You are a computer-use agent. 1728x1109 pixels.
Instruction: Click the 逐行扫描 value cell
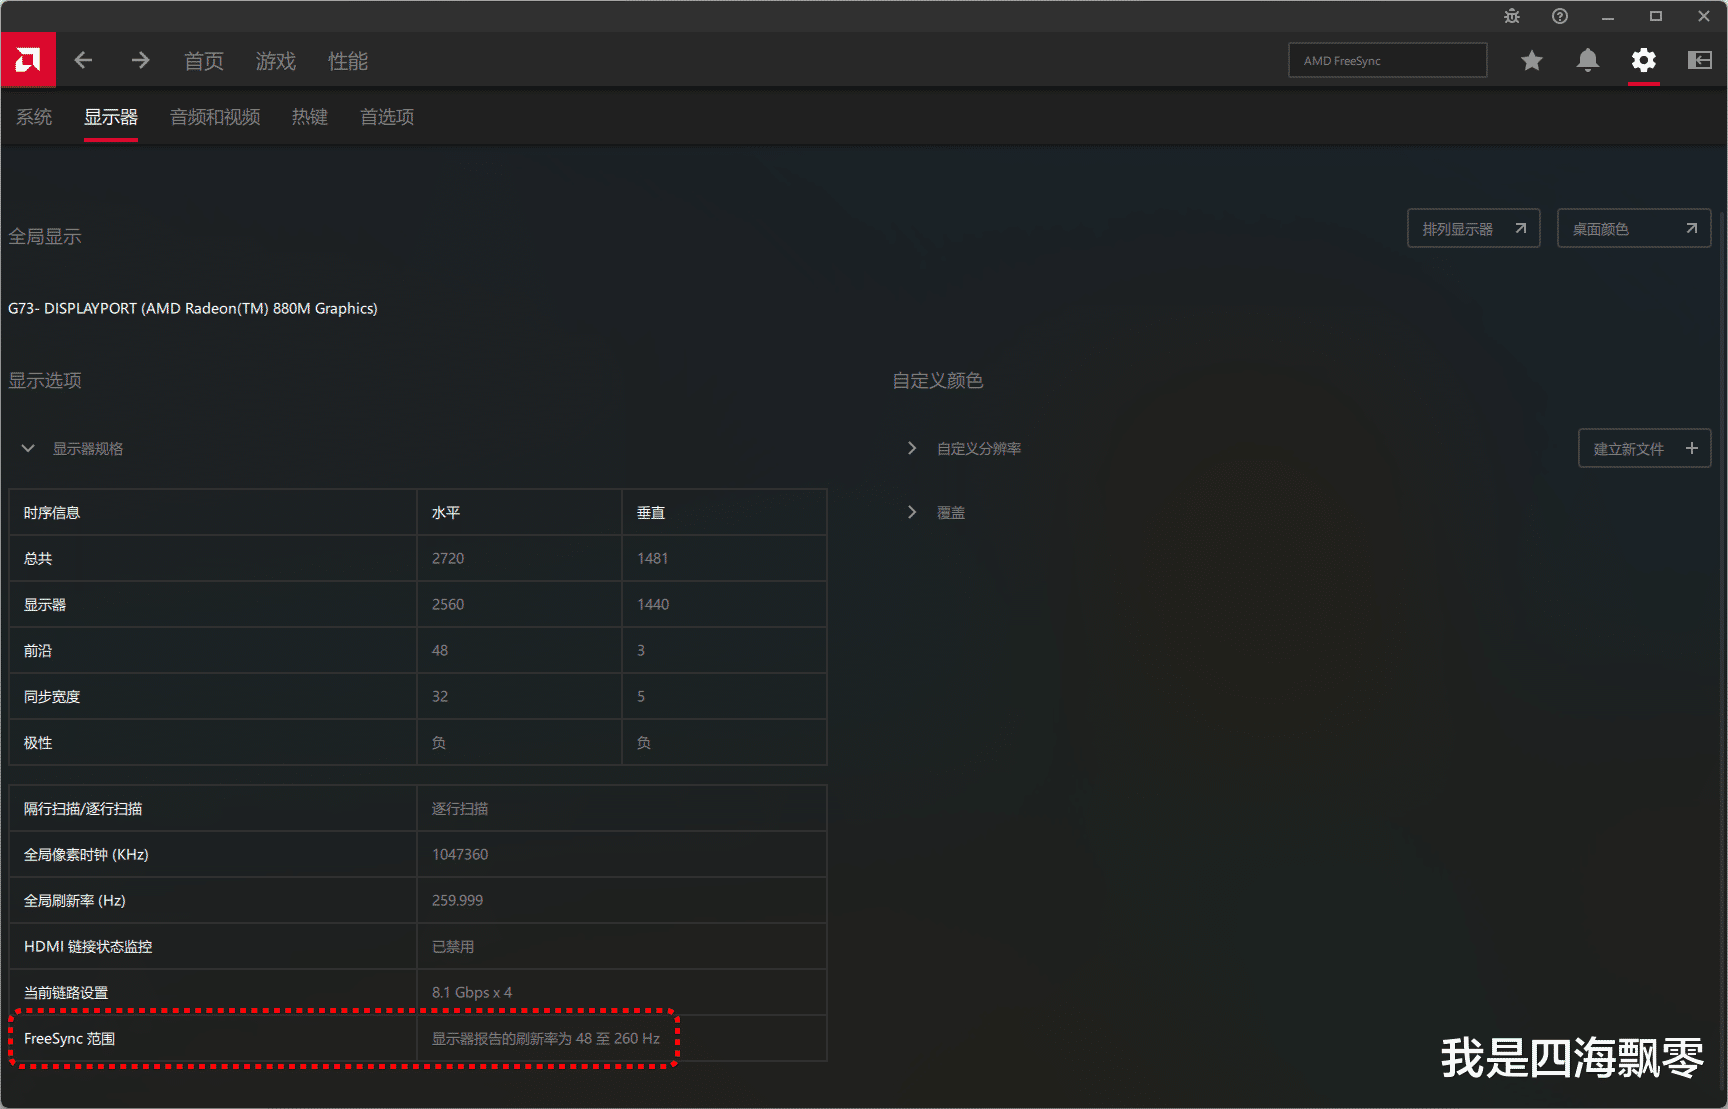coord(621,809)
